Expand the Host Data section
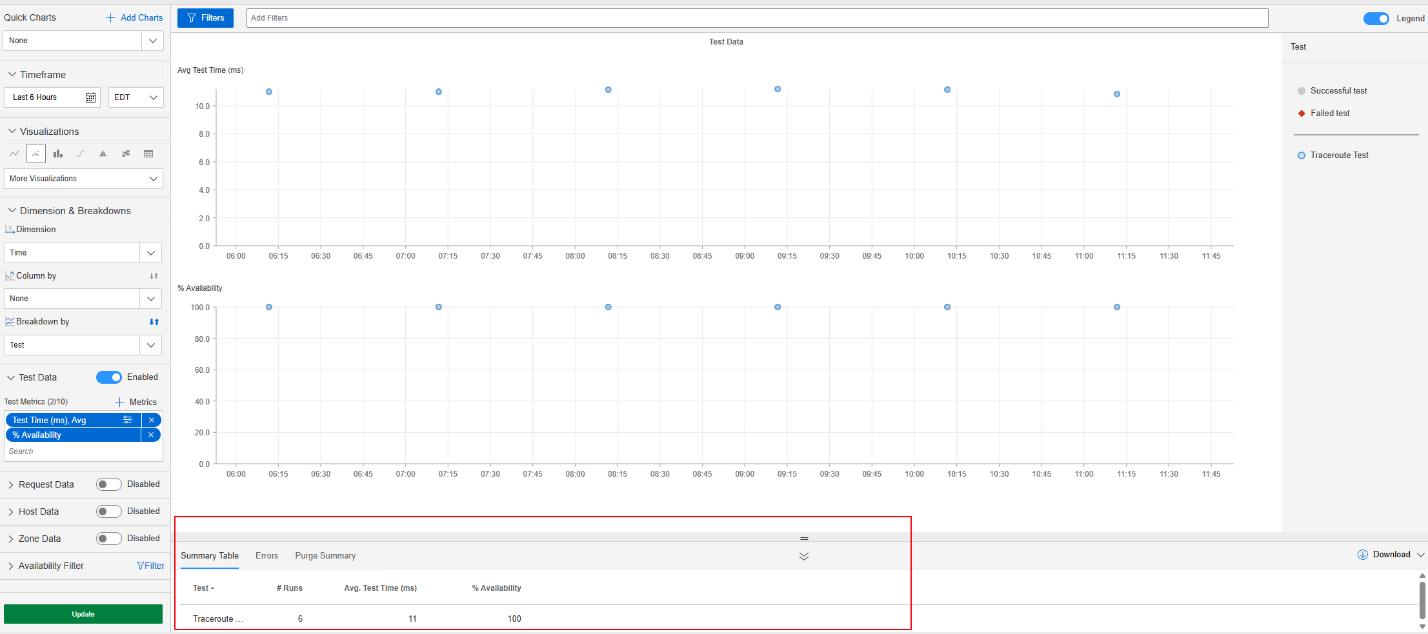1428x634 pixels. pos(11,511)
